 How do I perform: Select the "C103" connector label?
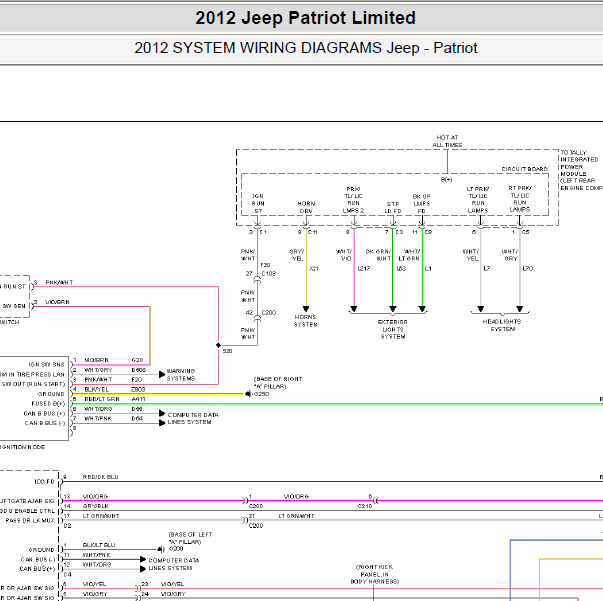click(269, 273)
